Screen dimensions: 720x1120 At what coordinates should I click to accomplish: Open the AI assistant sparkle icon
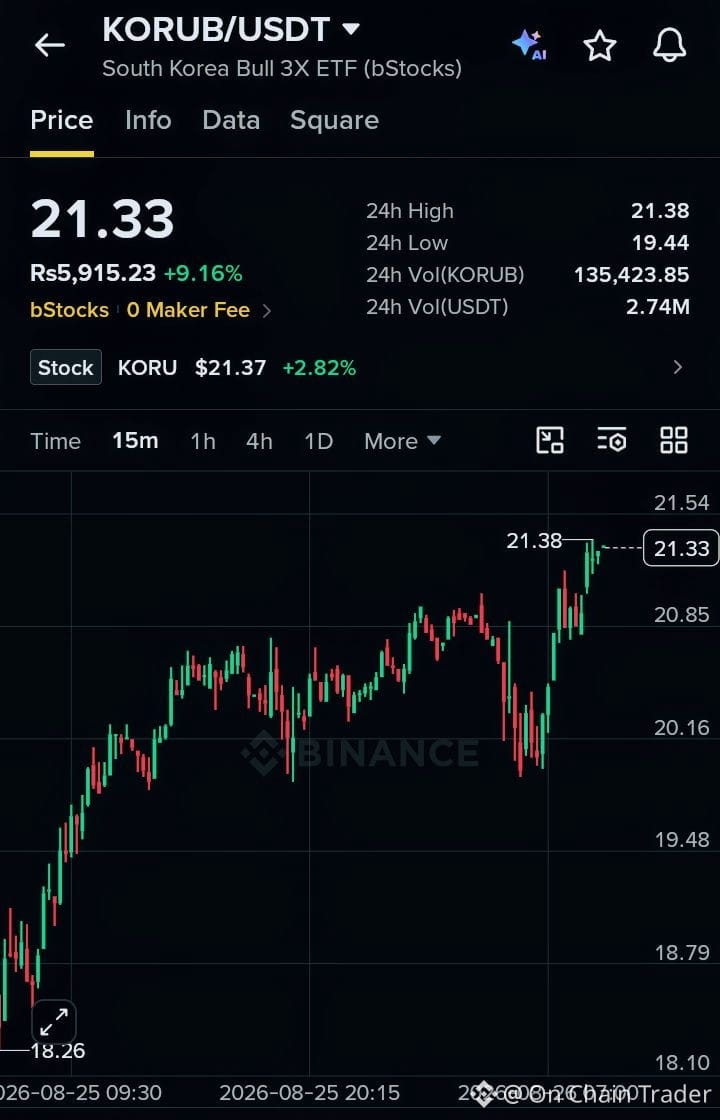pos(530,45)
